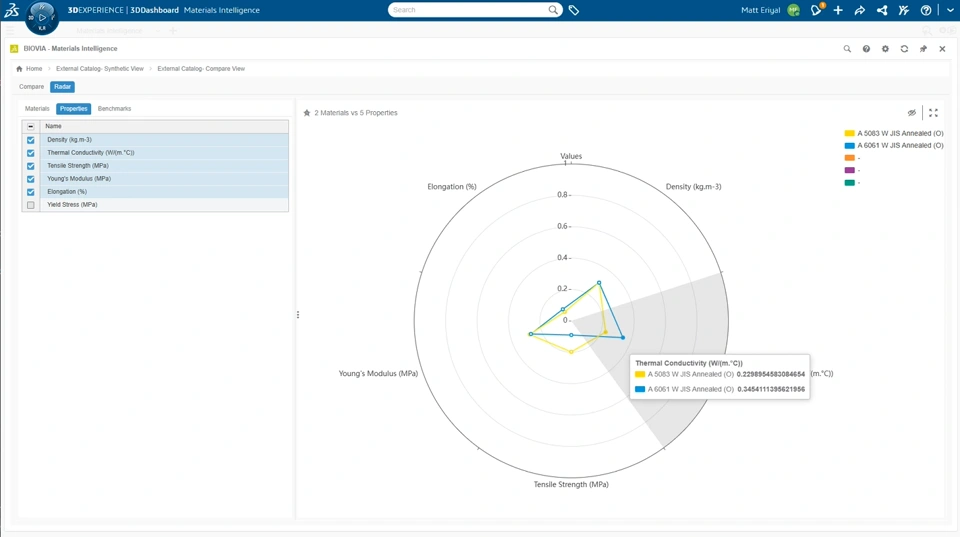The height and width of the screenshot is (537, 960).
Task: Uncheck Tensile Strength (MPa) checkbox
Action: pyautogui.click(x=31, y=166)
